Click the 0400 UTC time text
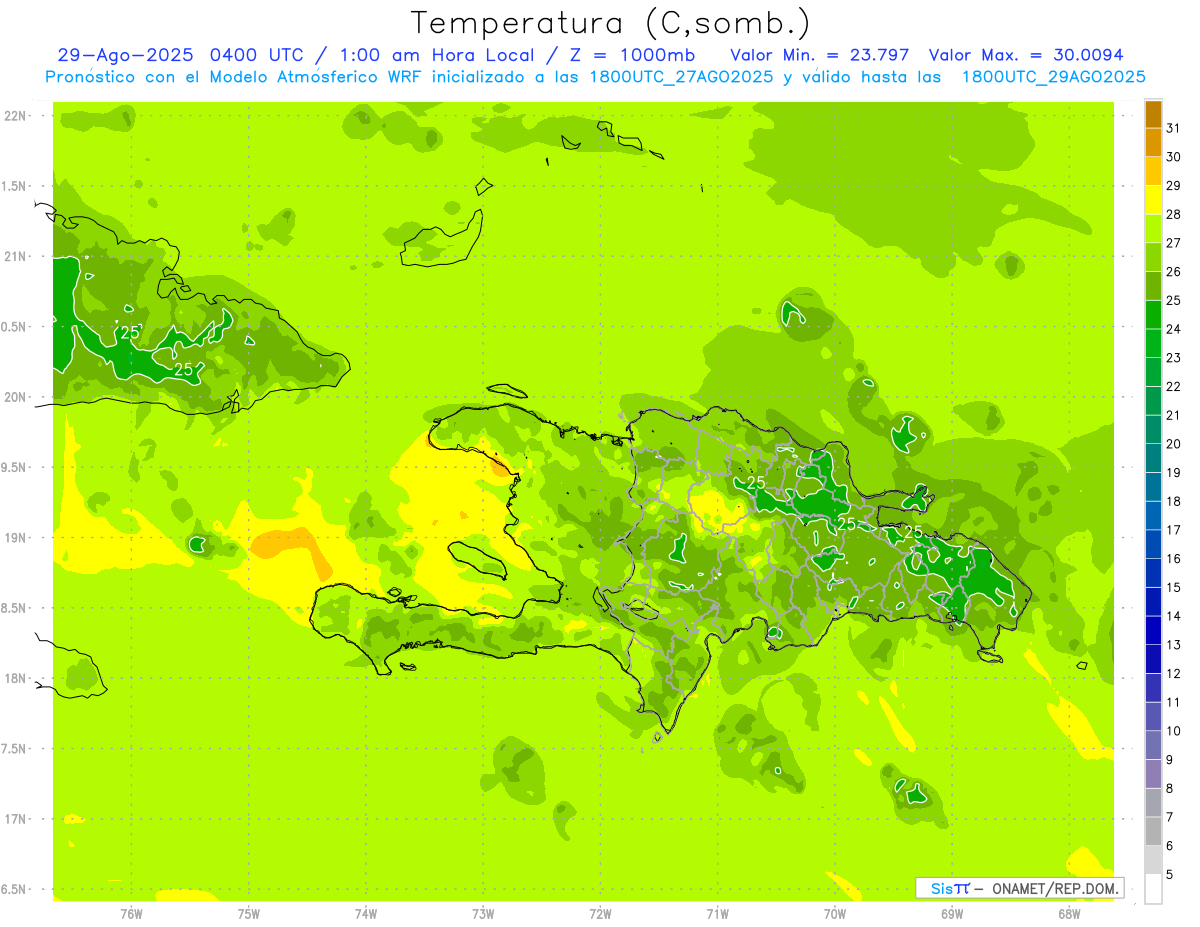This screenshot has height=927, width=1200. tap(258, 55)
